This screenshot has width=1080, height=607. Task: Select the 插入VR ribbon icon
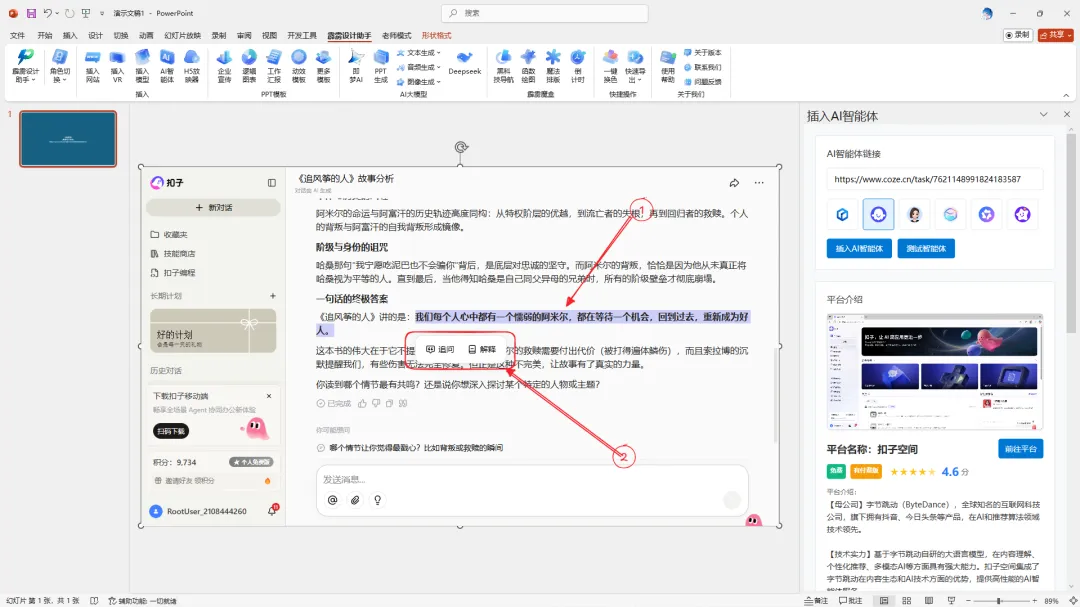tap(117, 66)
